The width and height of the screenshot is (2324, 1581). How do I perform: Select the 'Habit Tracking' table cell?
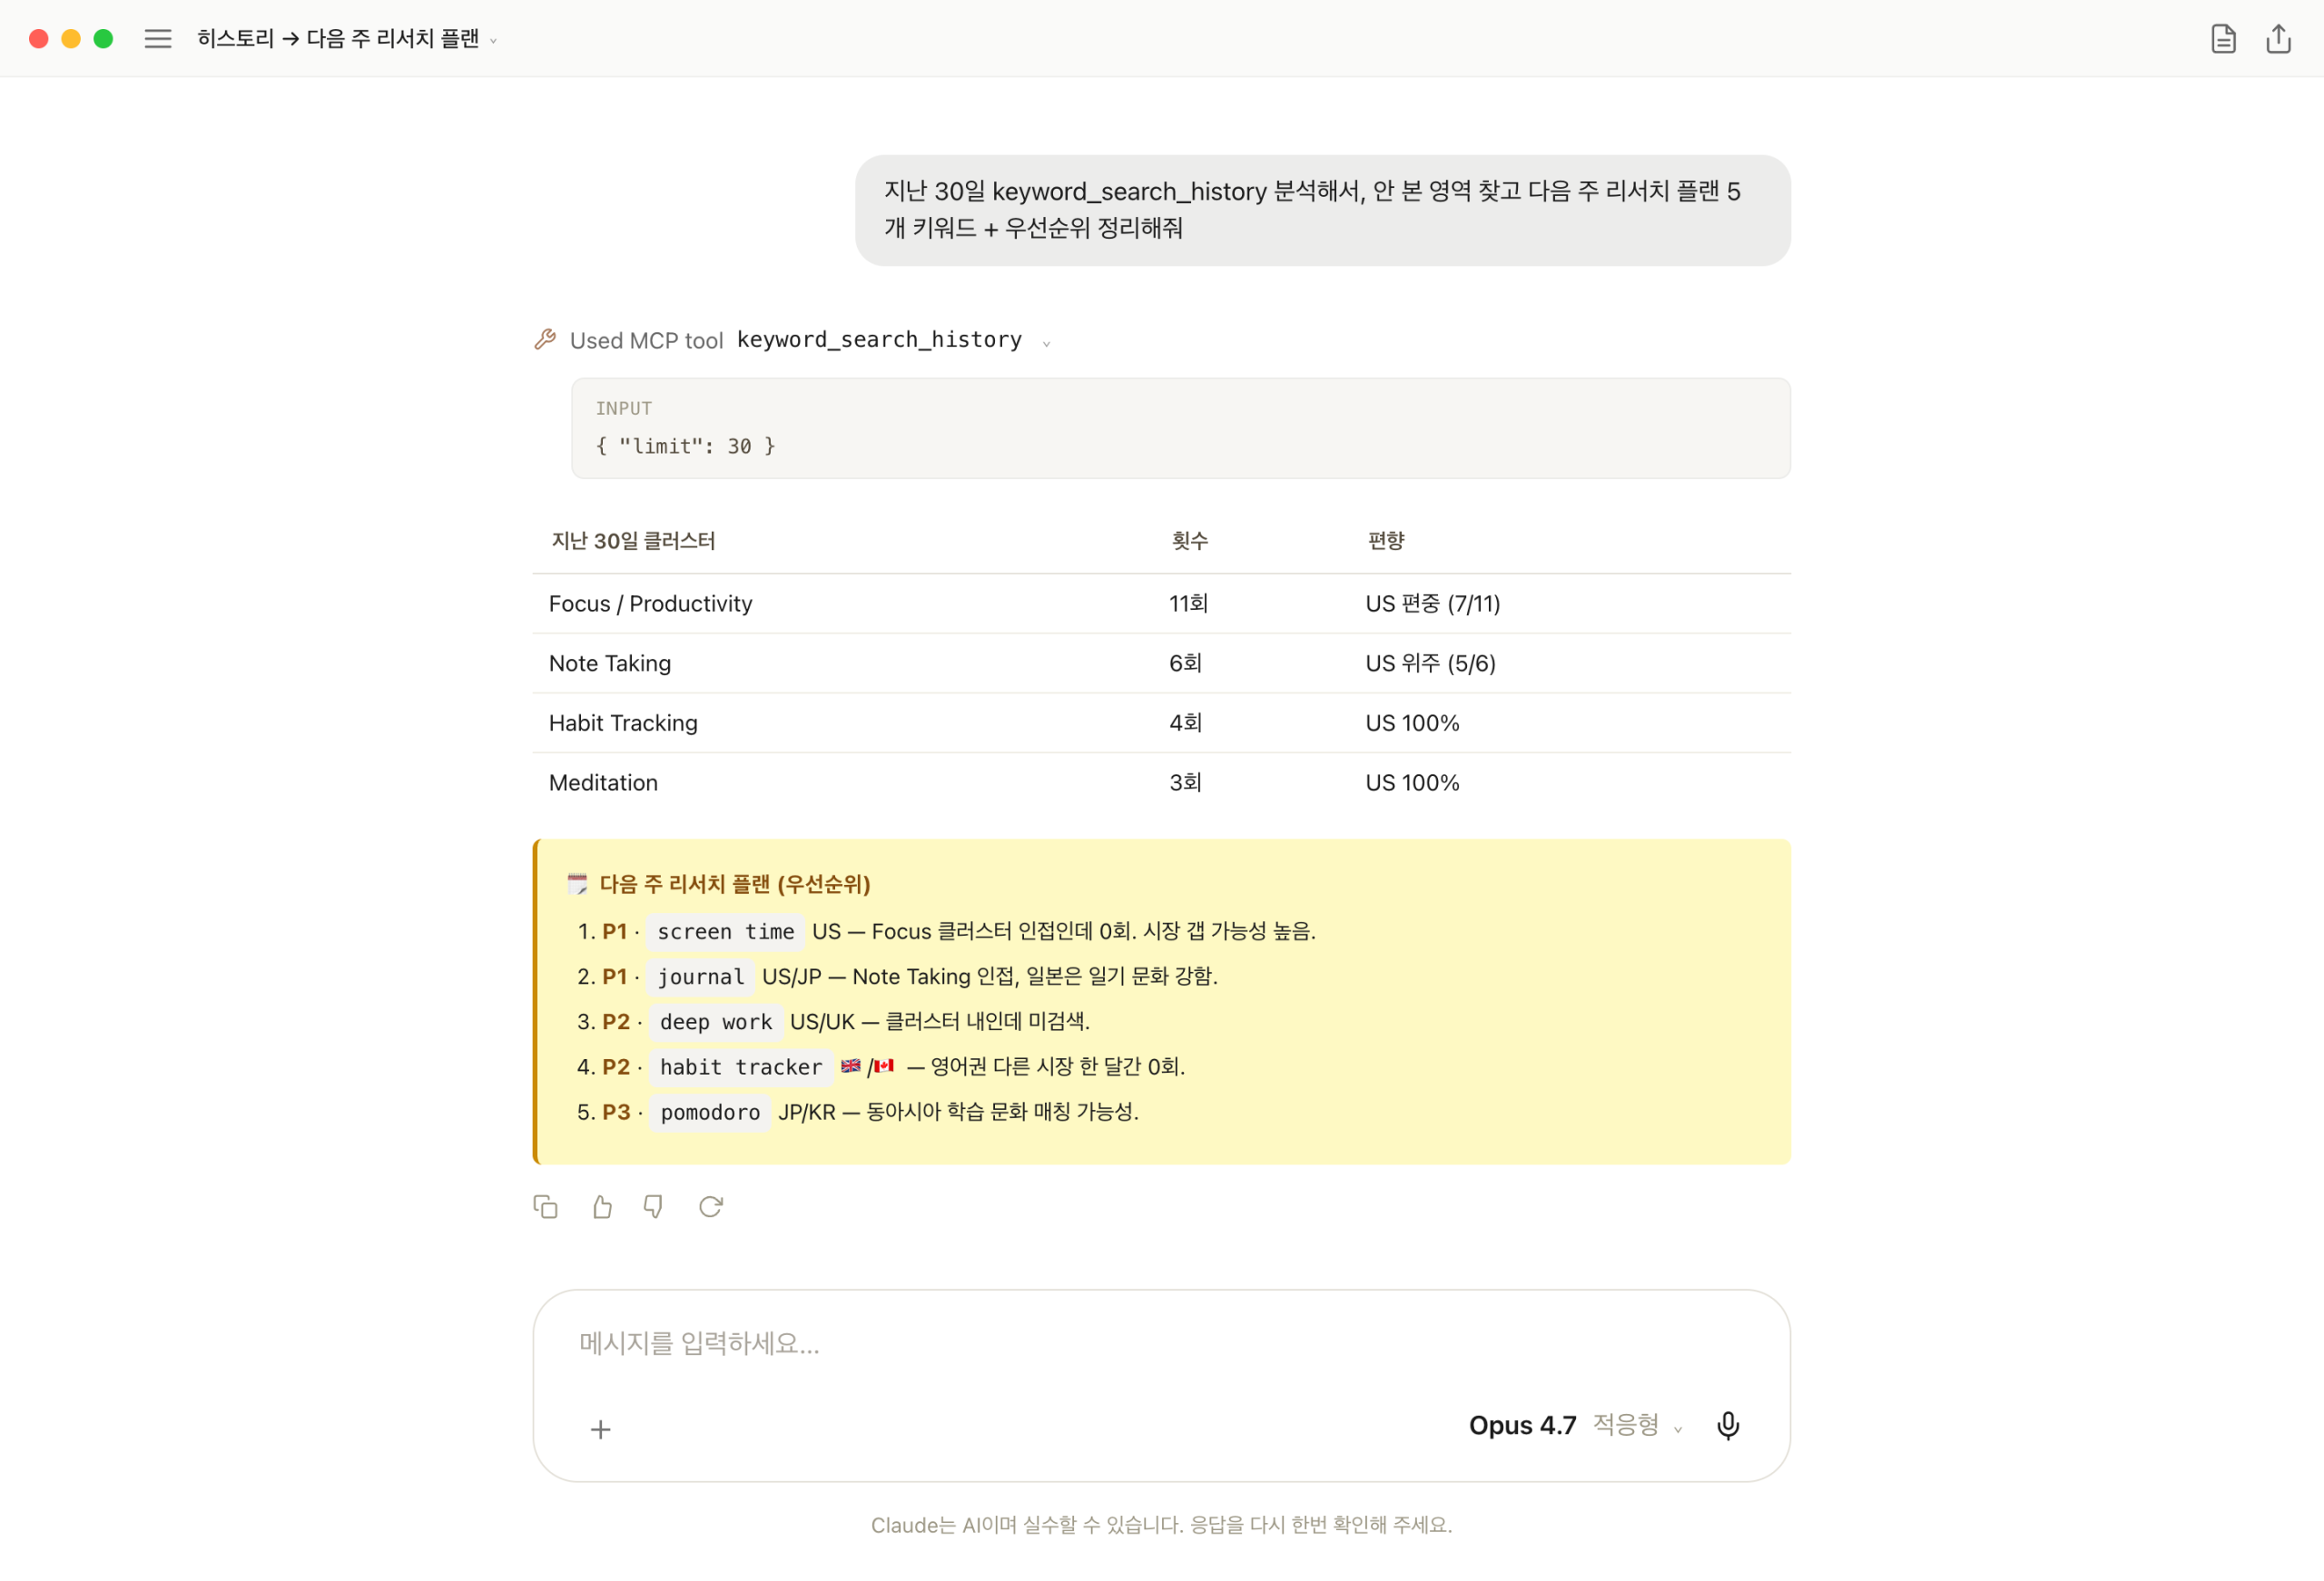623,723
